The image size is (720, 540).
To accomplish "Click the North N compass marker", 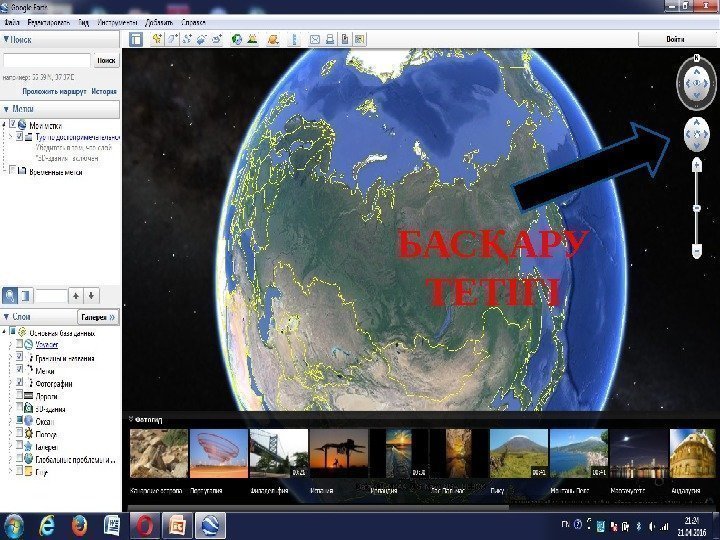I will pos(697,58).
